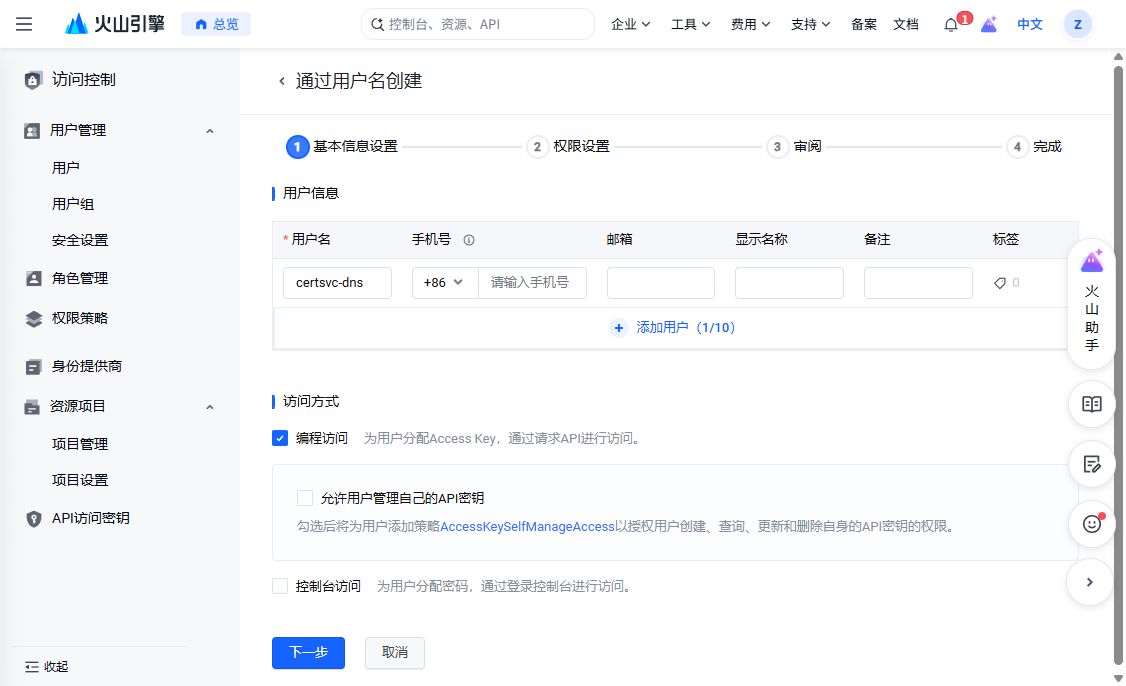
Task: Click the top search box 控制台、资源、API
Action: point(478,24)
